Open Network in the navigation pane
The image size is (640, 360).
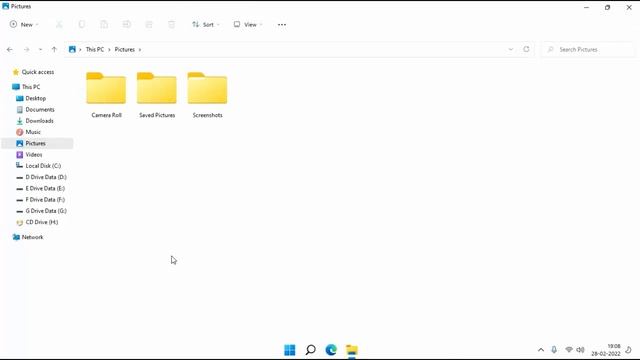(32, 237)
